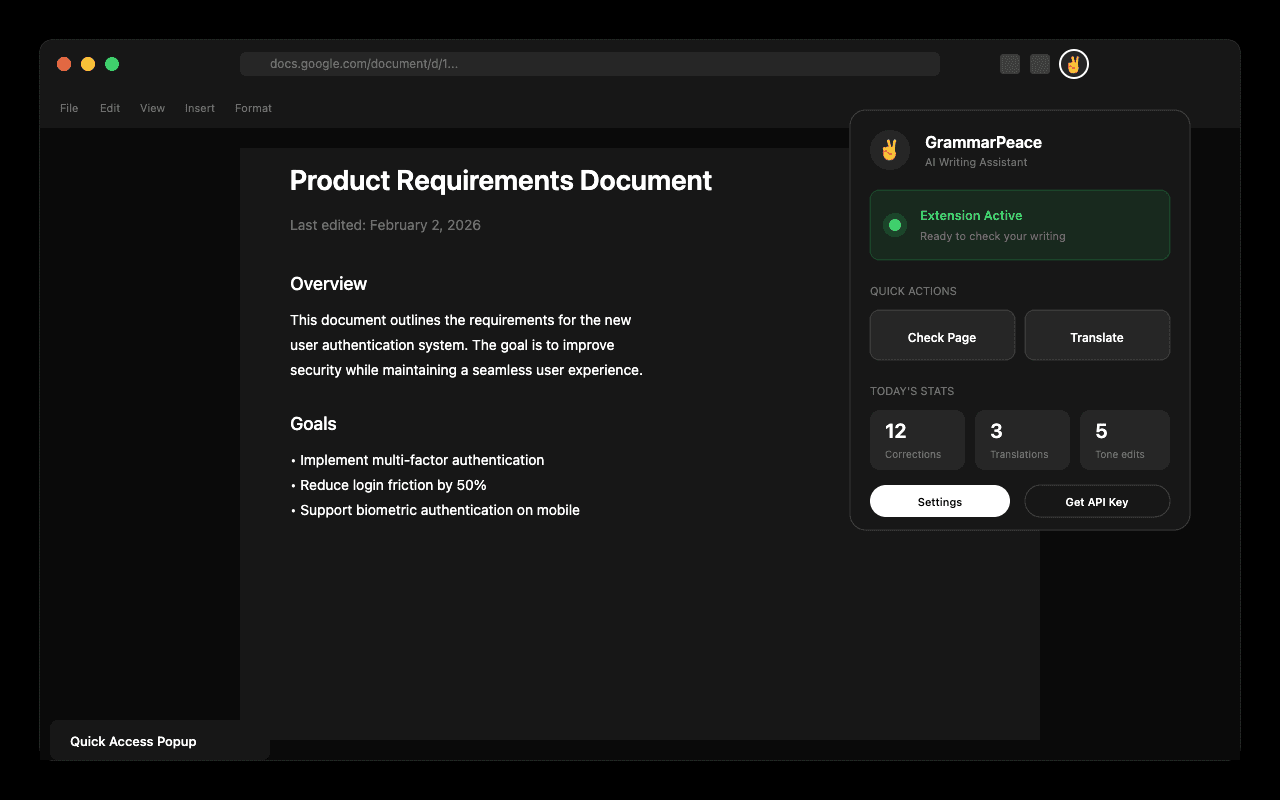Viewport: 1280px width, 800px height.
Task: Click the Translations stat card showing 3
Action: point(1022,439)
